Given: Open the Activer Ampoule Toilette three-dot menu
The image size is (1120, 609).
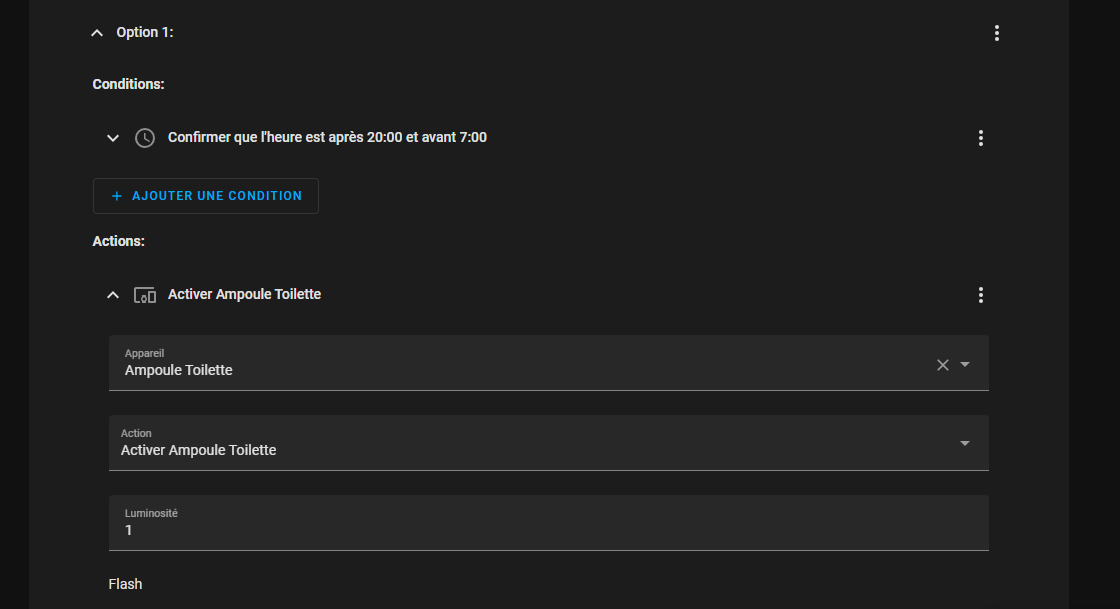Looking at the screenshot, I should [980, 295].
